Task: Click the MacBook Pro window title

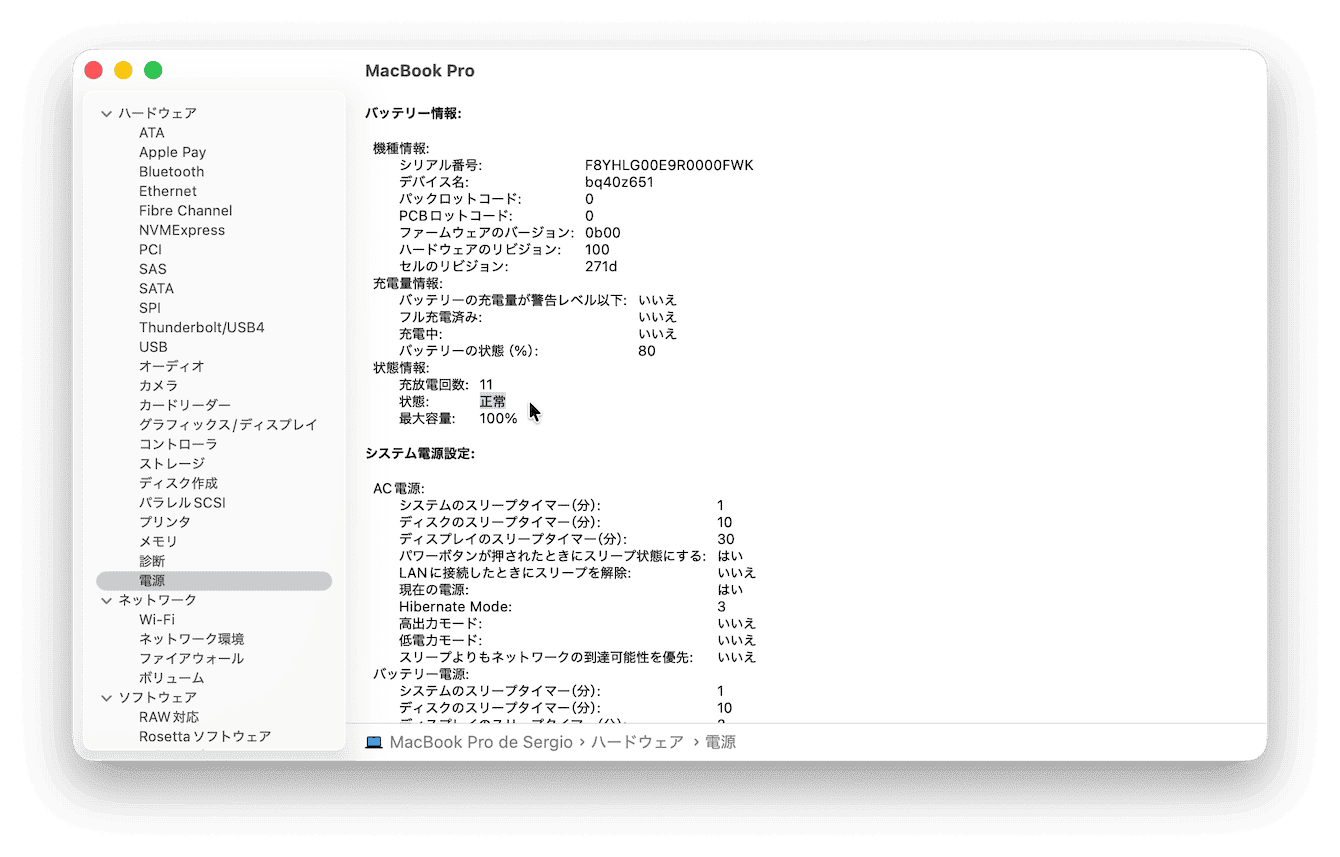Action: pos(420,71)
